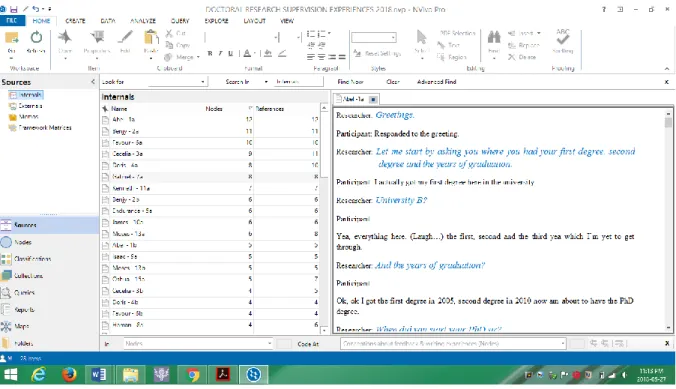The image size is (676, 389).
Task: Toggle italic formatting
Action: (220, 53)
